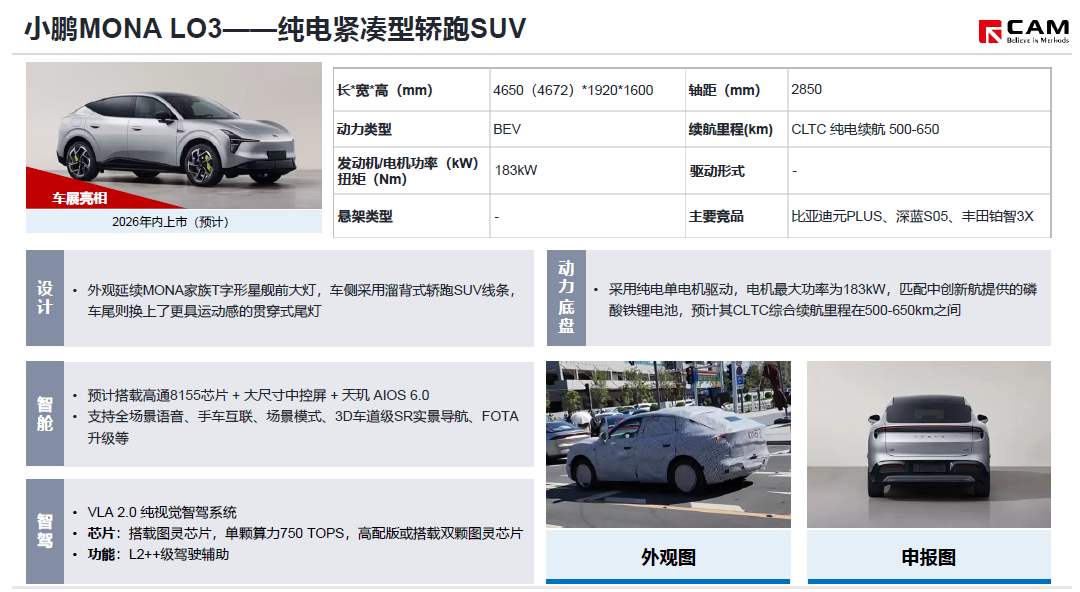The width and height of the screenshot is (1080, 592).
Task: Select "CLTC 纯电续航 500-650" value
Action: (865, 130)
